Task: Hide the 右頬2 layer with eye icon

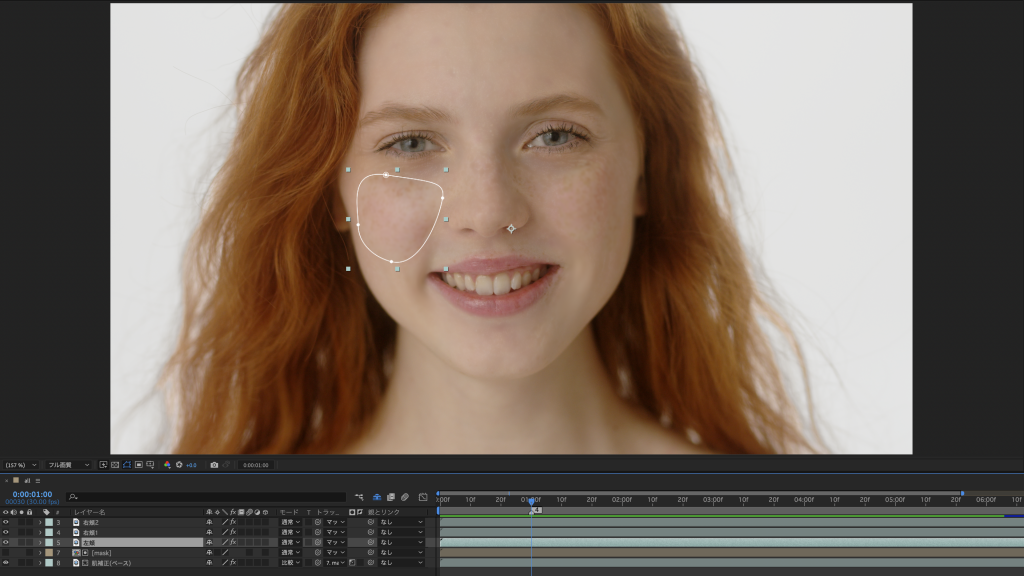Action: pos(5,522)
